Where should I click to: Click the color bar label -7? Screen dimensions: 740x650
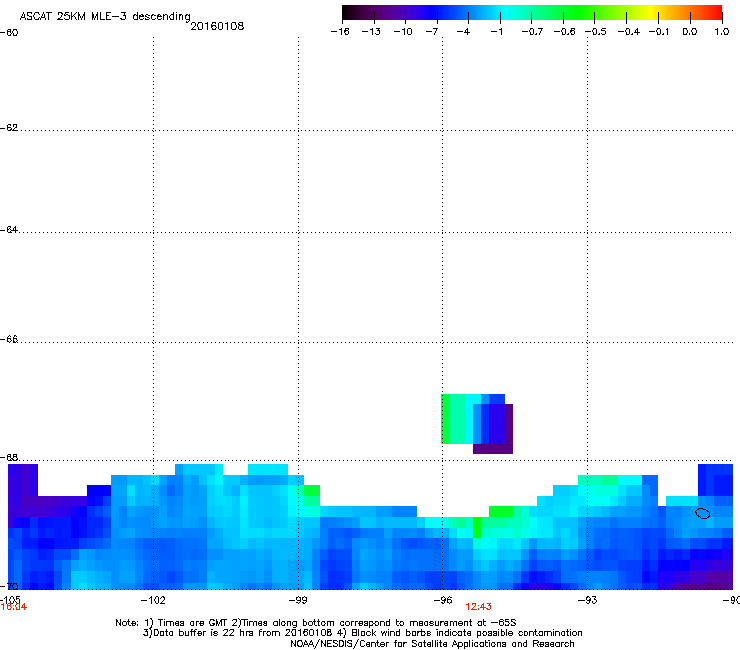click(431, 32)
